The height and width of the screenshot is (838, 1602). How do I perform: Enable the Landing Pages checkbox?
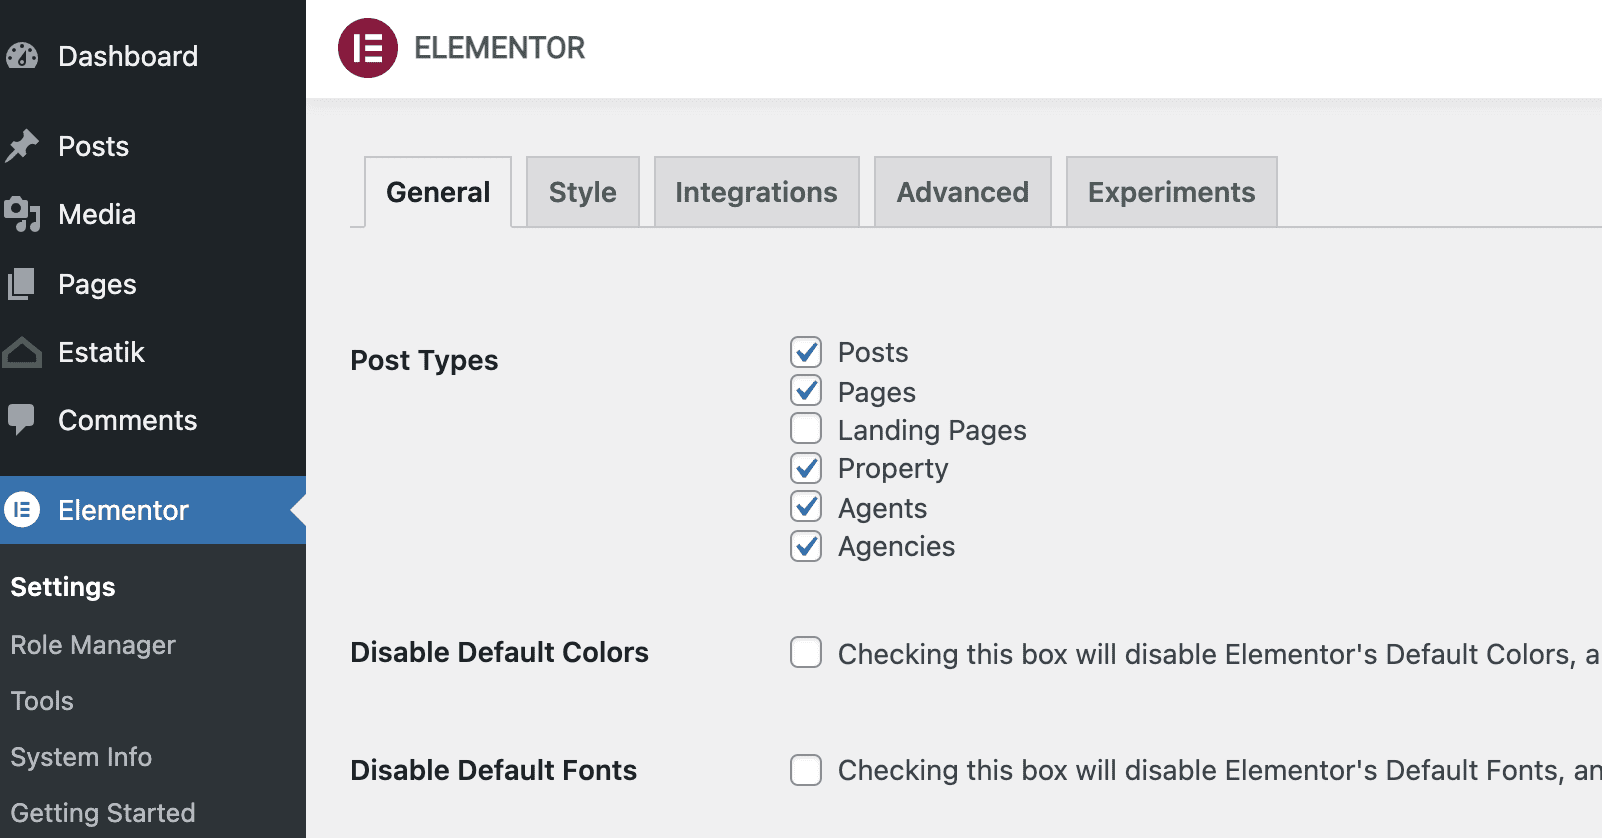click(806, 428)
